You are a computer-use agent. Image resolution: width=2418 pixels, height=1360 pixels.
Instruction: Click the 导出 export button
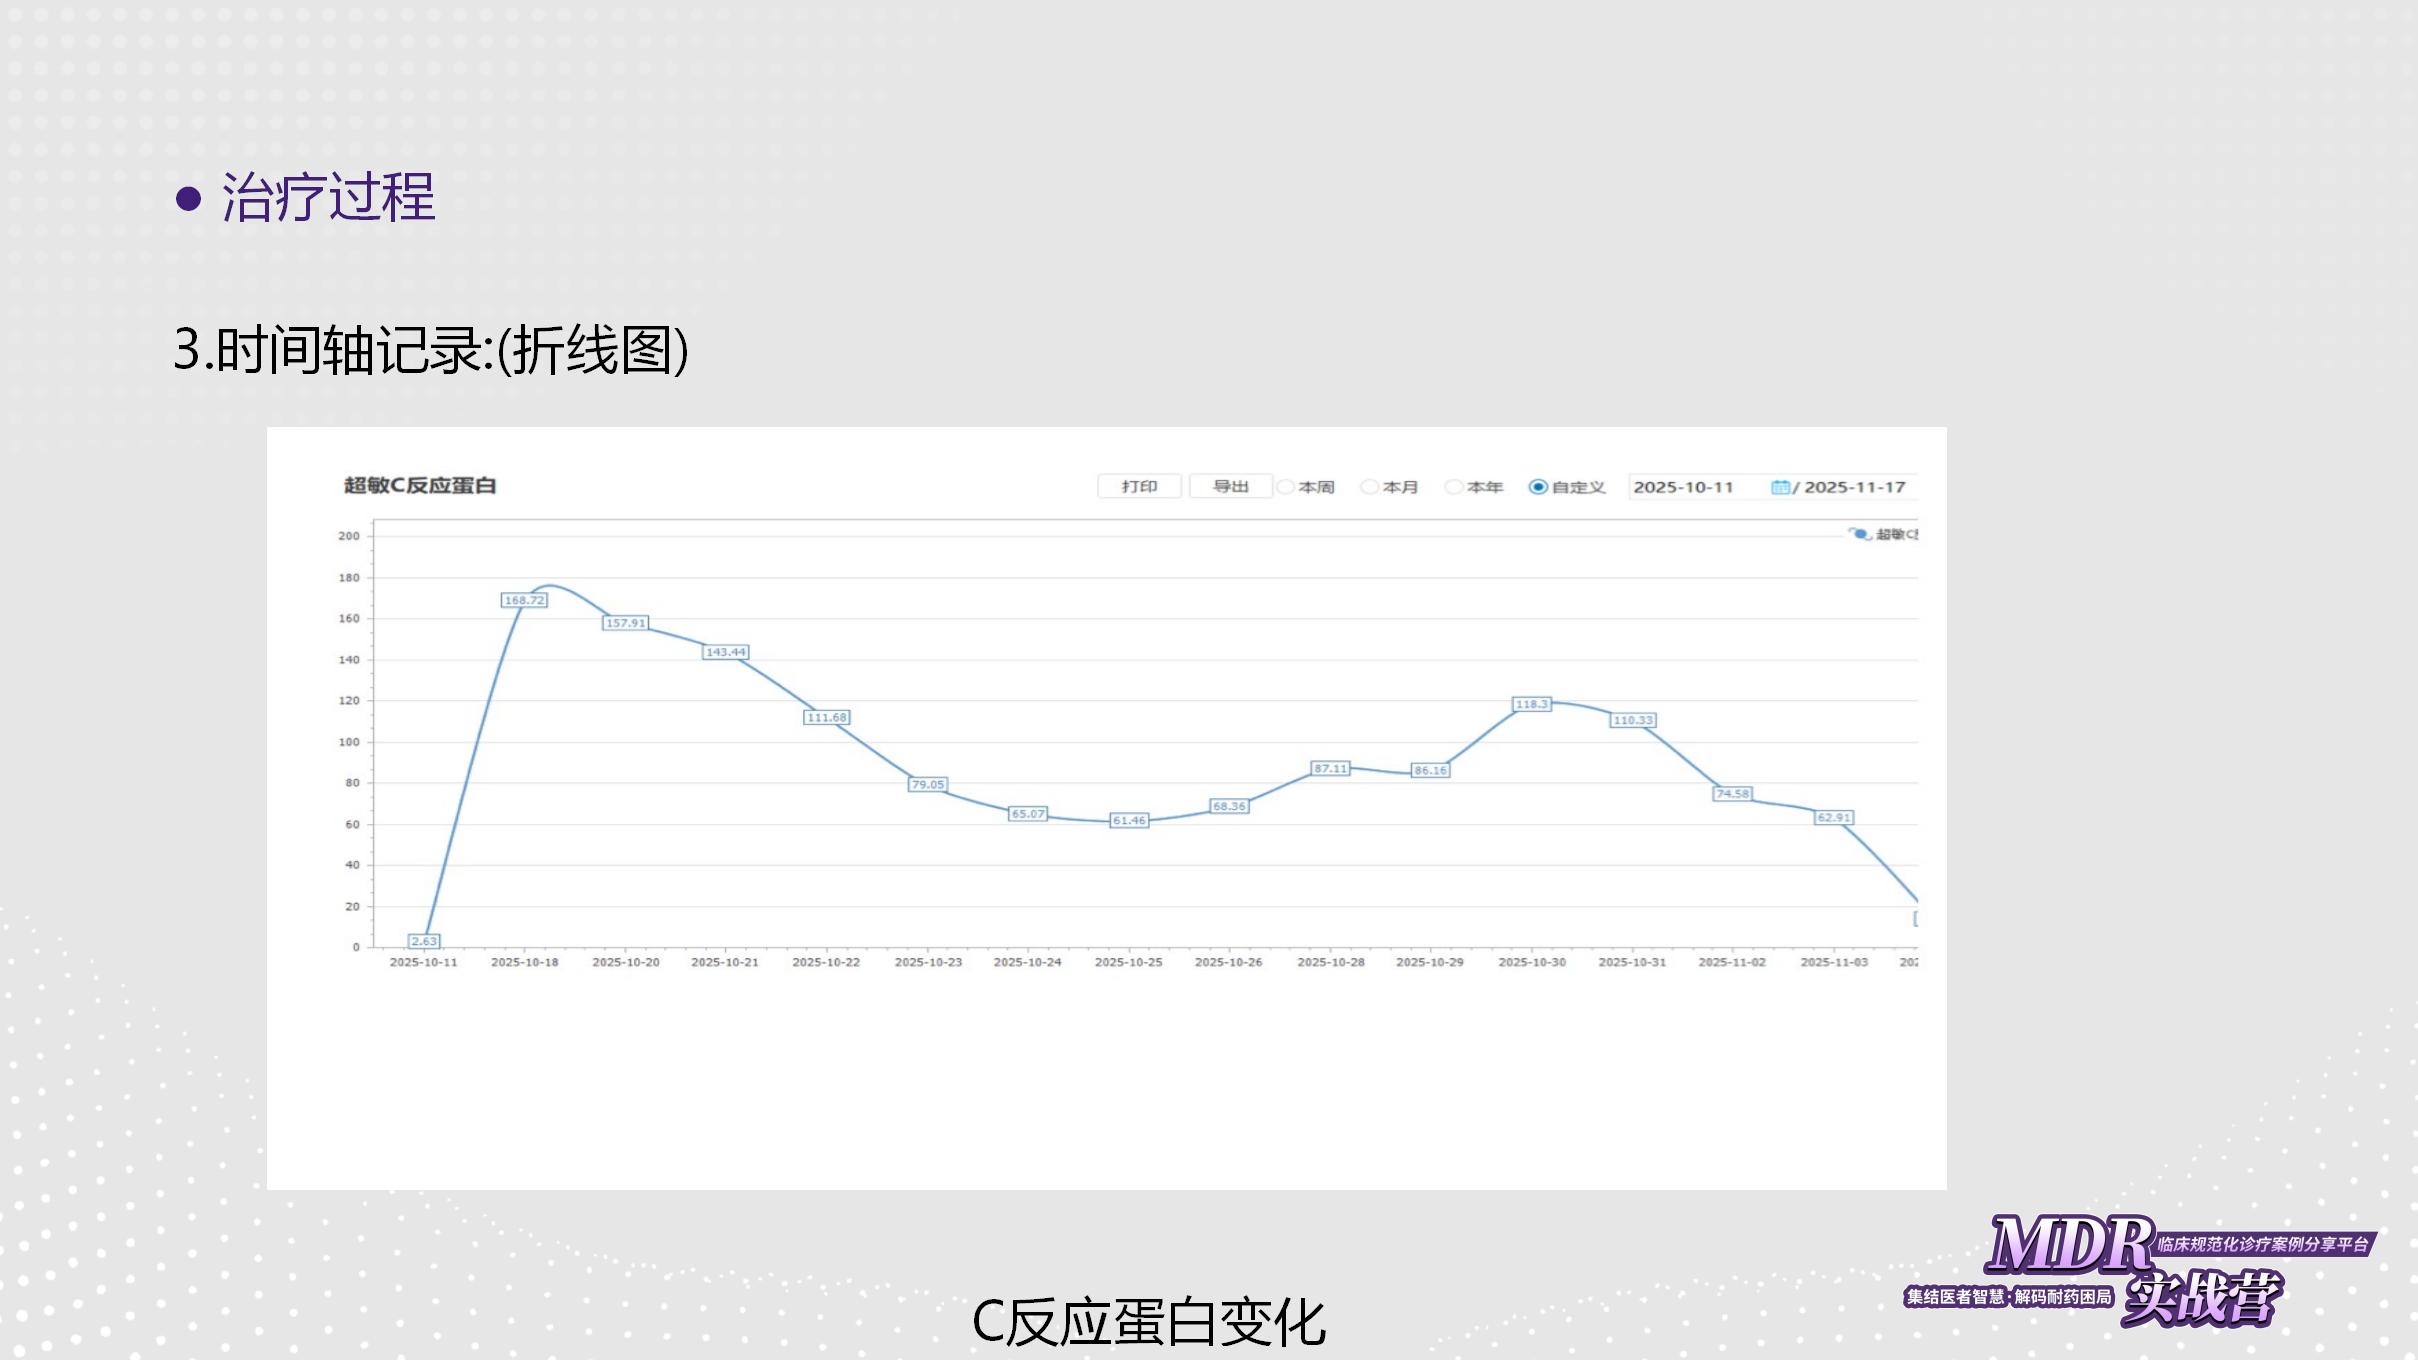click(x=1230, y=486)
